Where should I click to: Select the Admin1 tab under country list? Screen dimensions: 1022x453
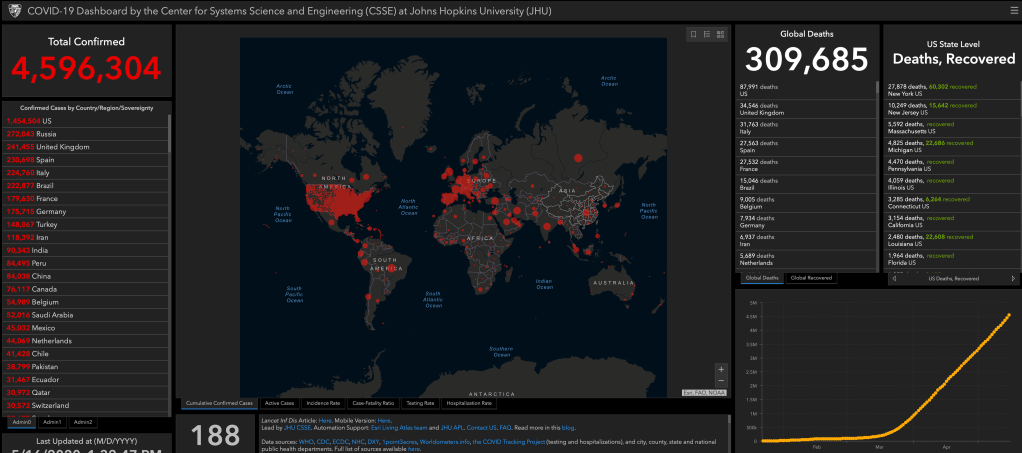coord(52,422)
